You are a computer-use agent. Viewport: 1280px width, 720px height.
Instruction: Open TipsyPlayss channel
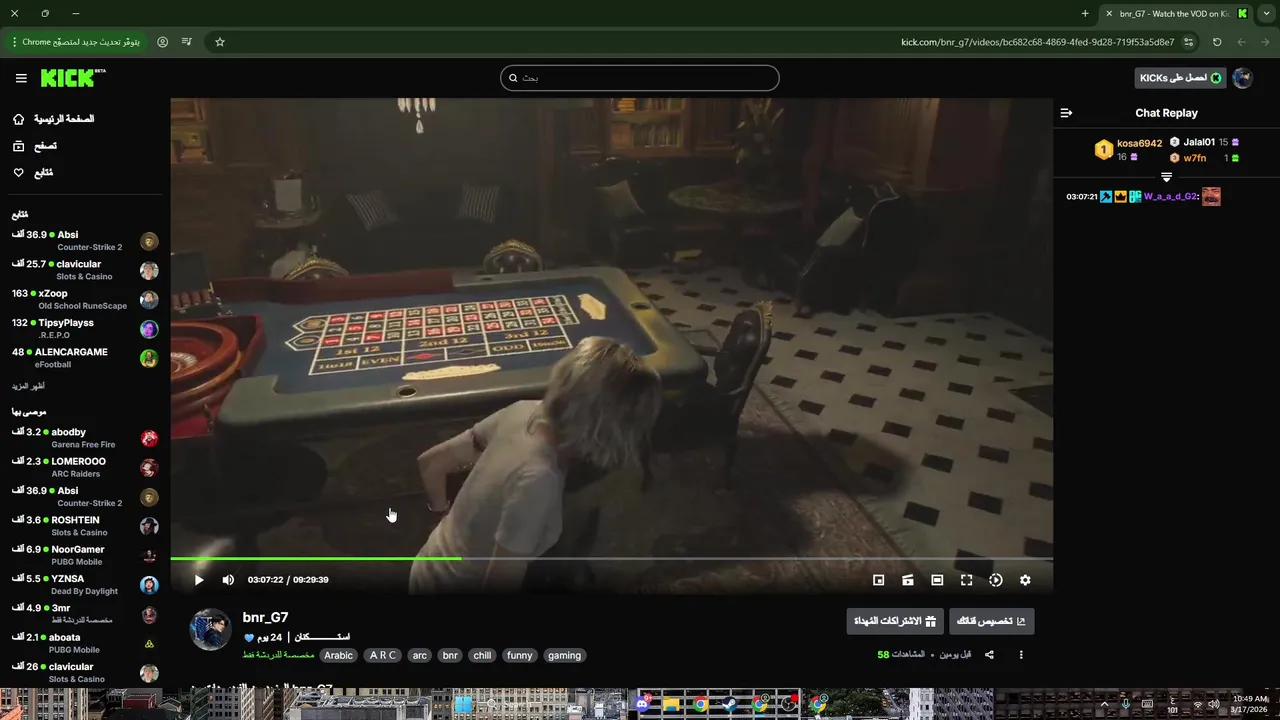point(85,329)
